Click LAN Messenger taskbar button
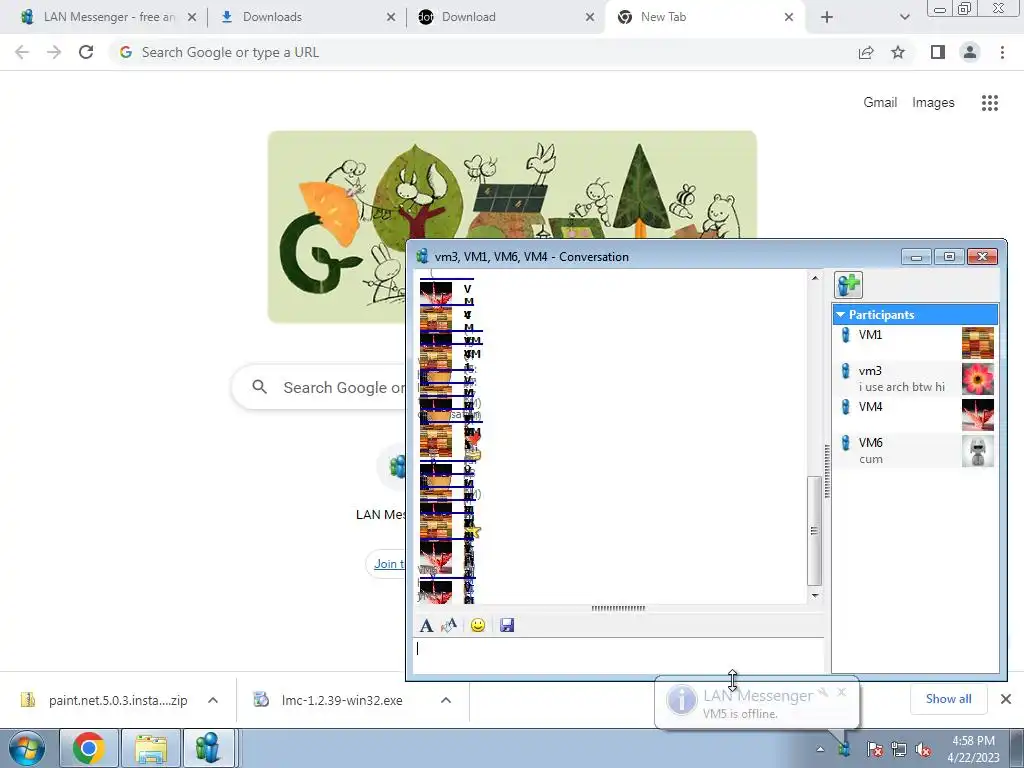 click(x=207, y=748)
